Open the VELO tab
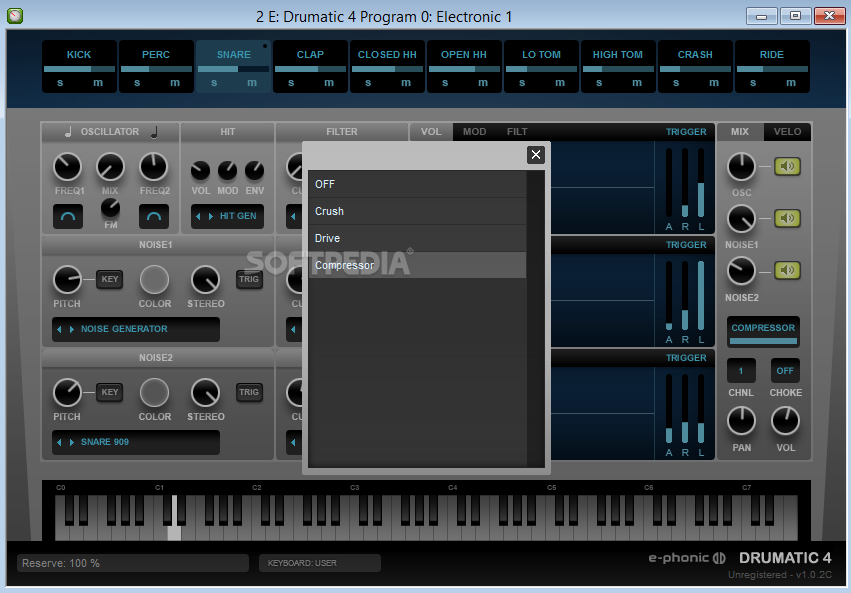This screenshot has width=851, height=593. (787, 132)
